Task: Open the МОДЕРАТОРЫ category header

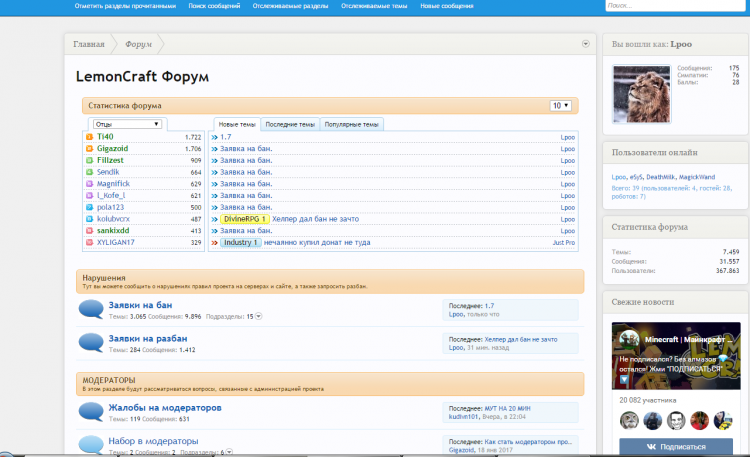Action: [109, 380]
